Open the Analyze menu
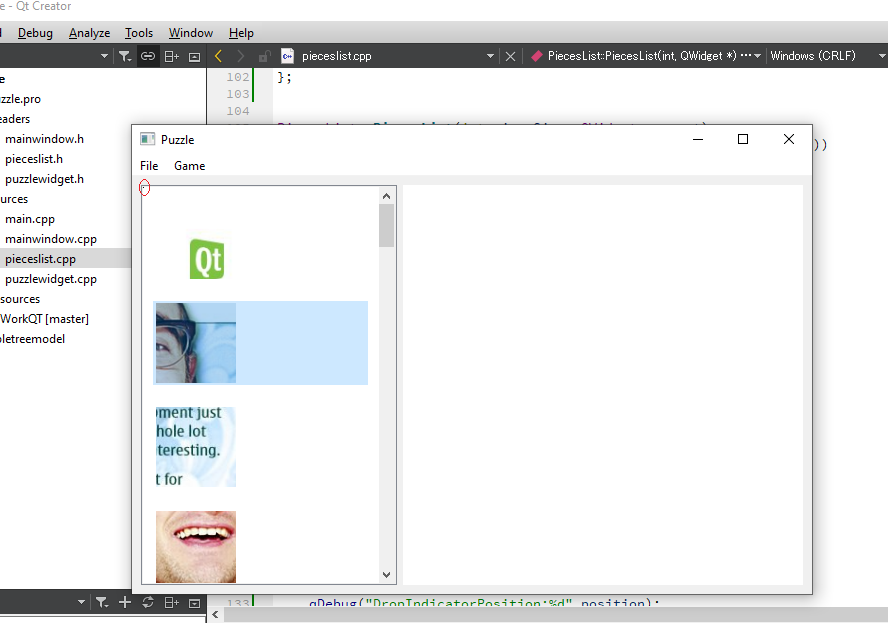Screen dimensions: 888x623 tap(89, 33)
